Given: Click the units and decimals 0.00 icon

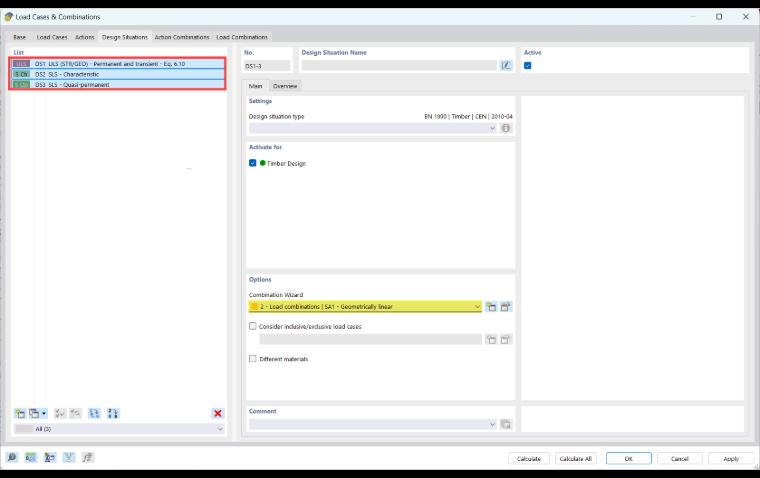Looking at the screenshot, I should pos(31,457).
